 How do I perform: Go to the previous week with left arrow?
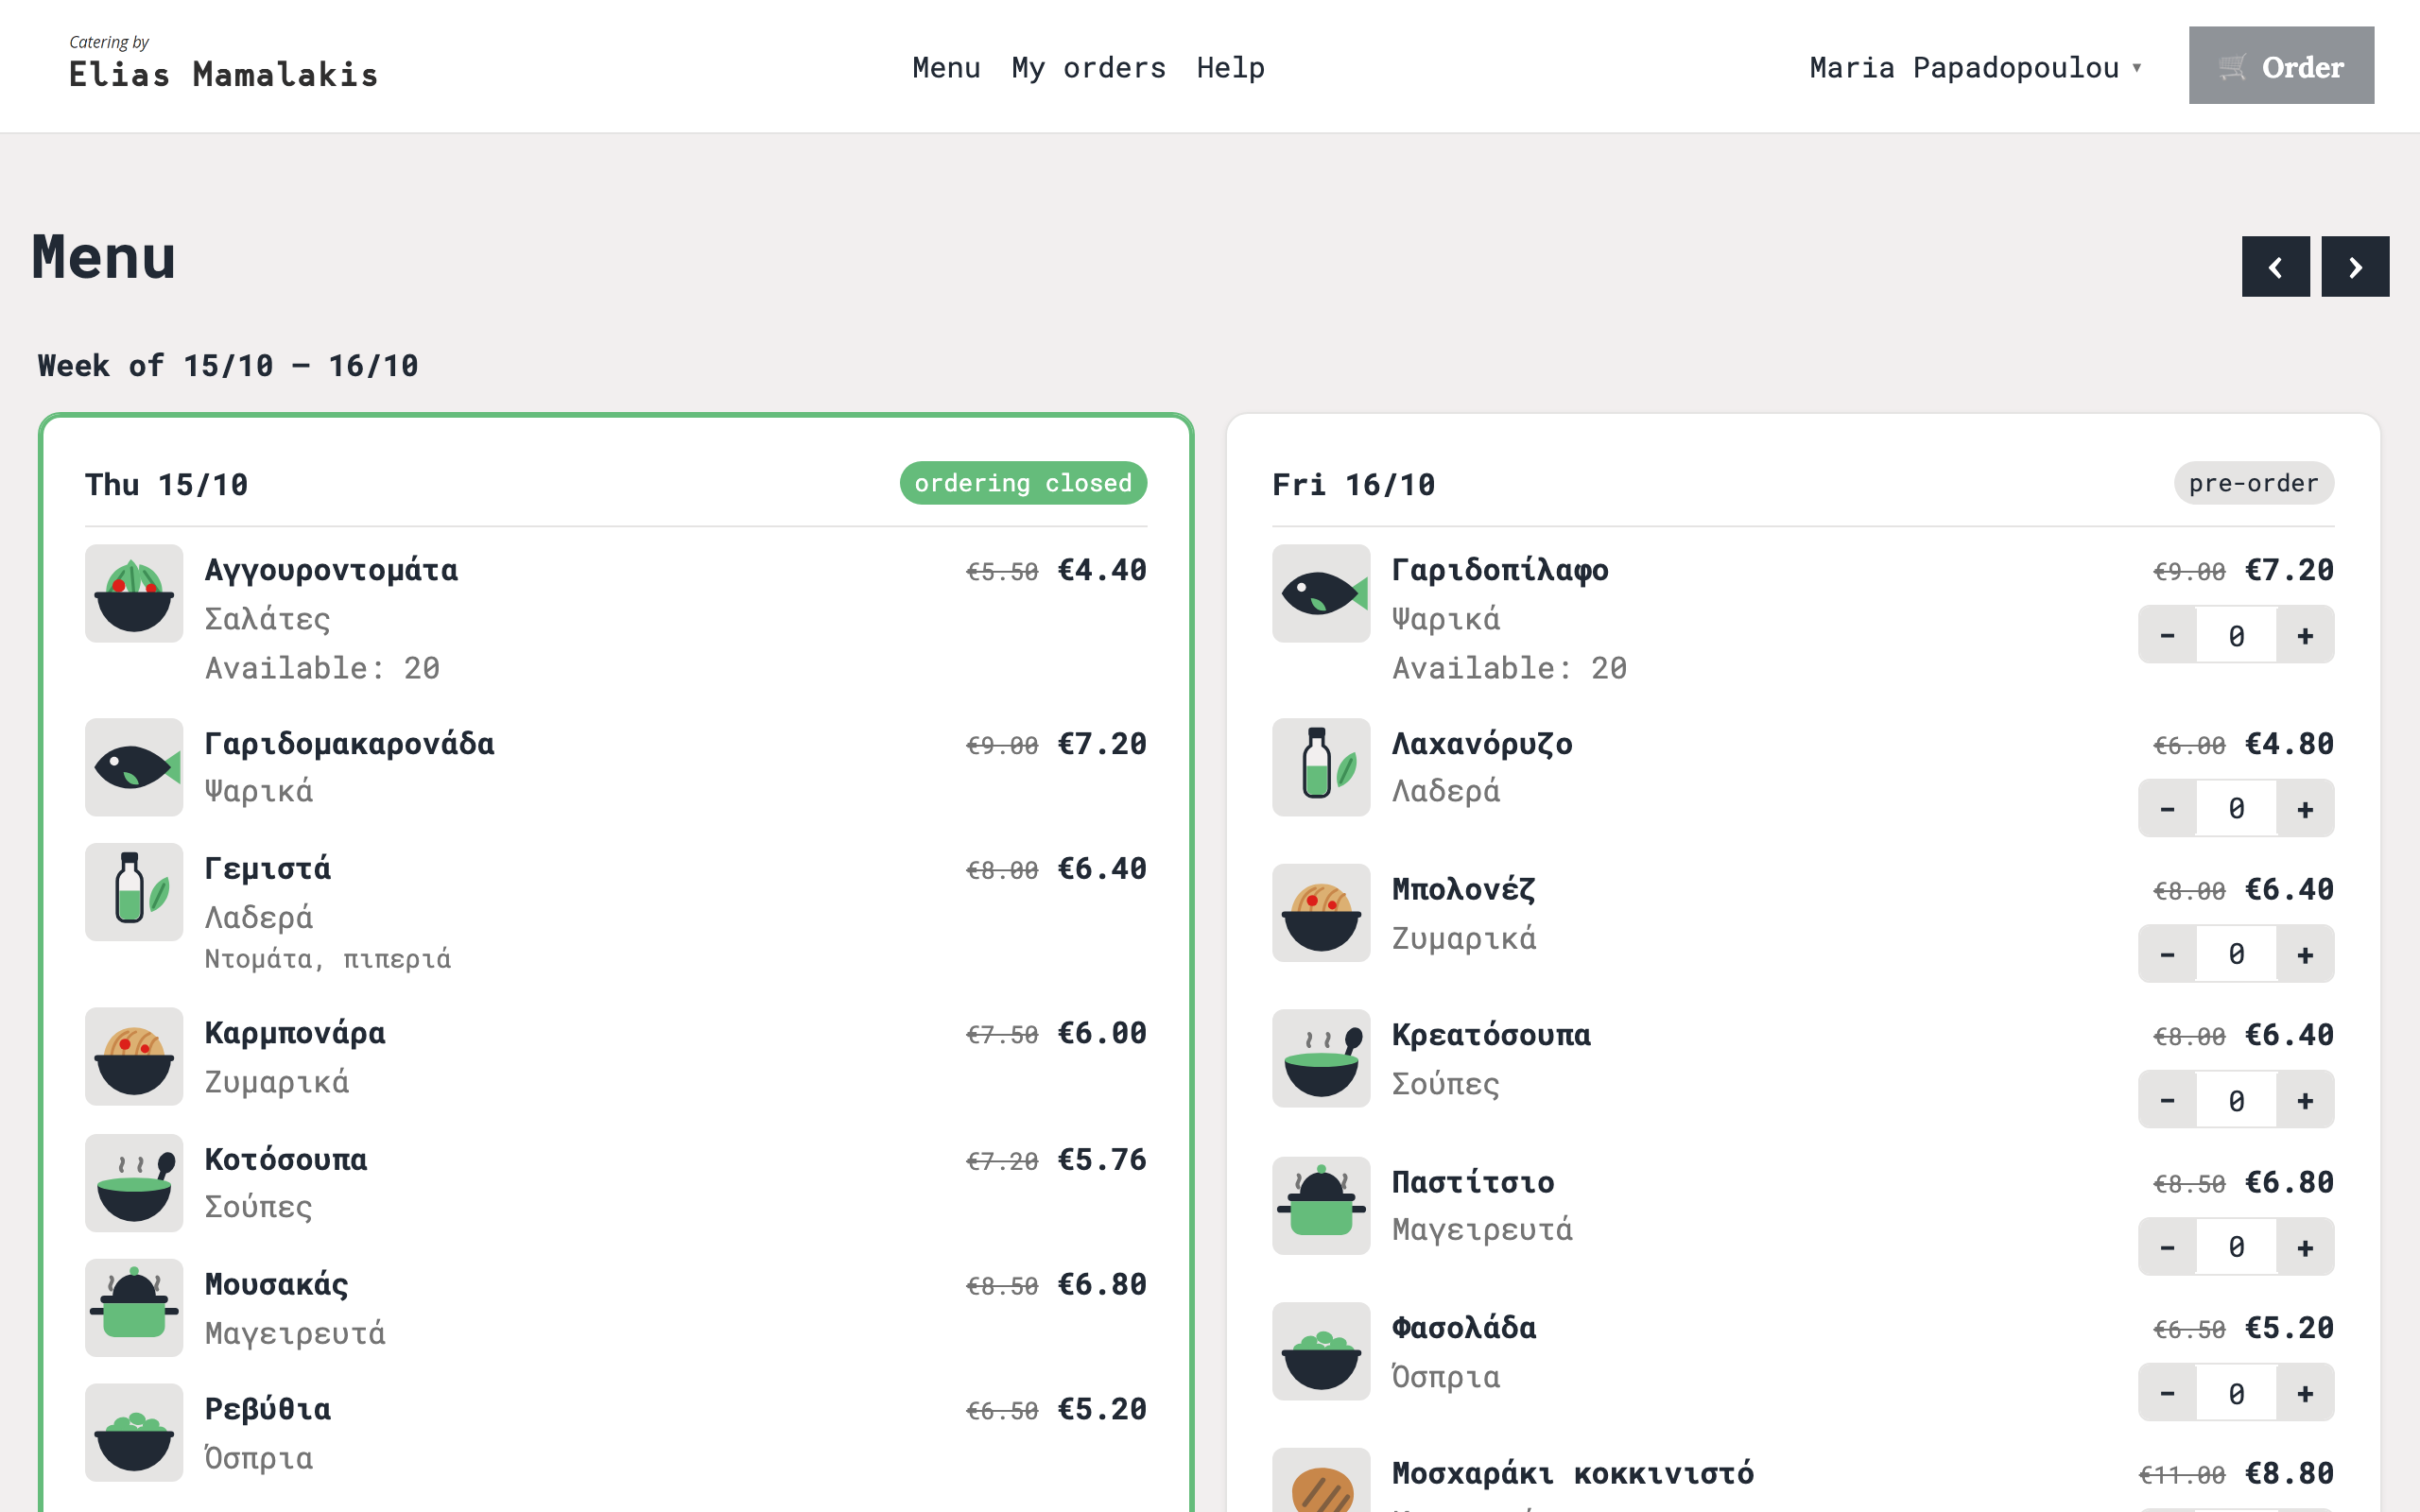(x=2275, y=267)
